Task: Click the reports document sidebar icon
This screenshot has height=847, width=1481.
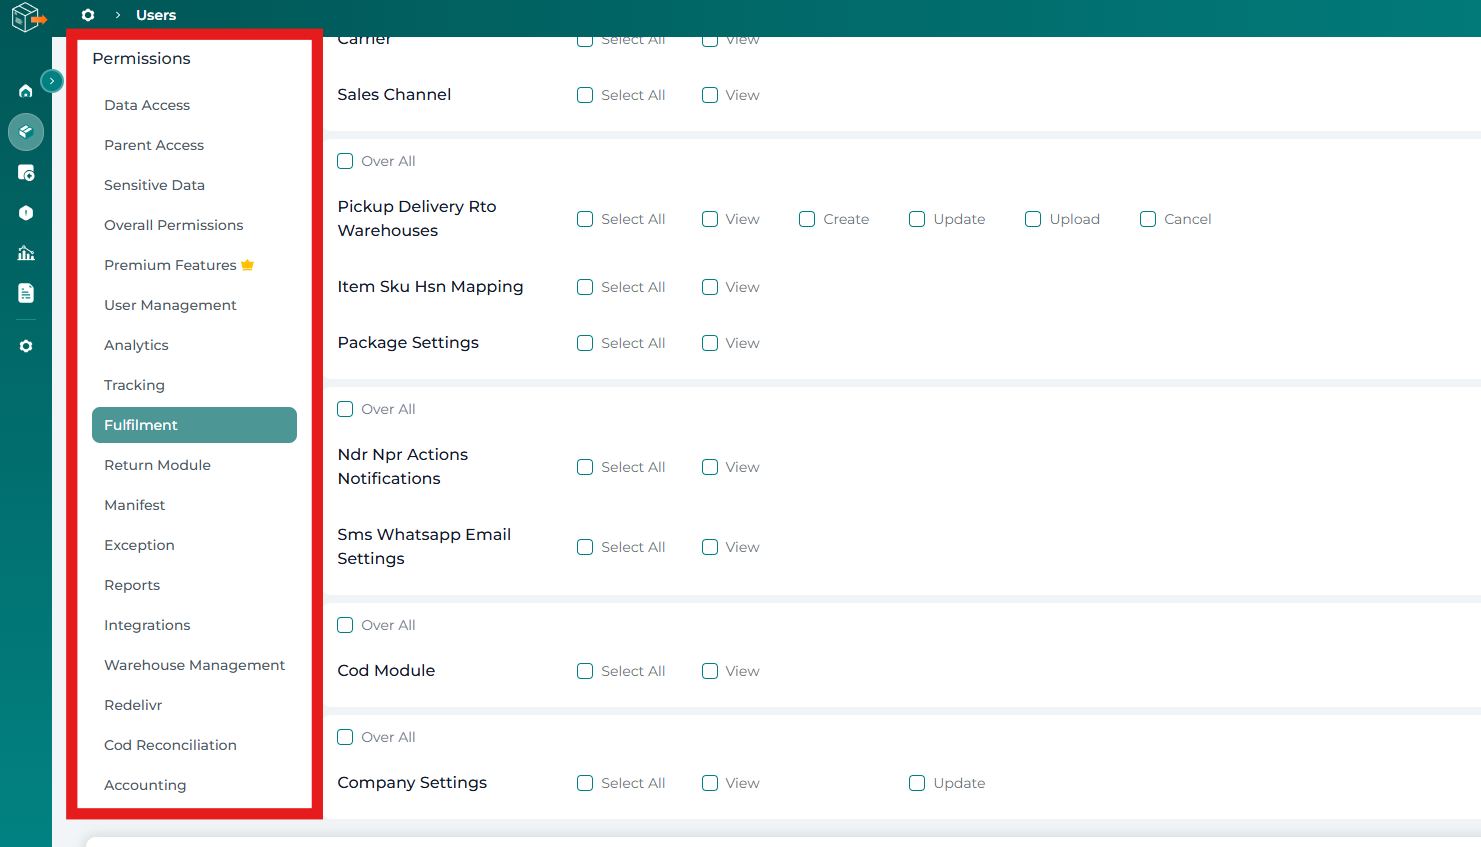Action: [x=26, y=293]
